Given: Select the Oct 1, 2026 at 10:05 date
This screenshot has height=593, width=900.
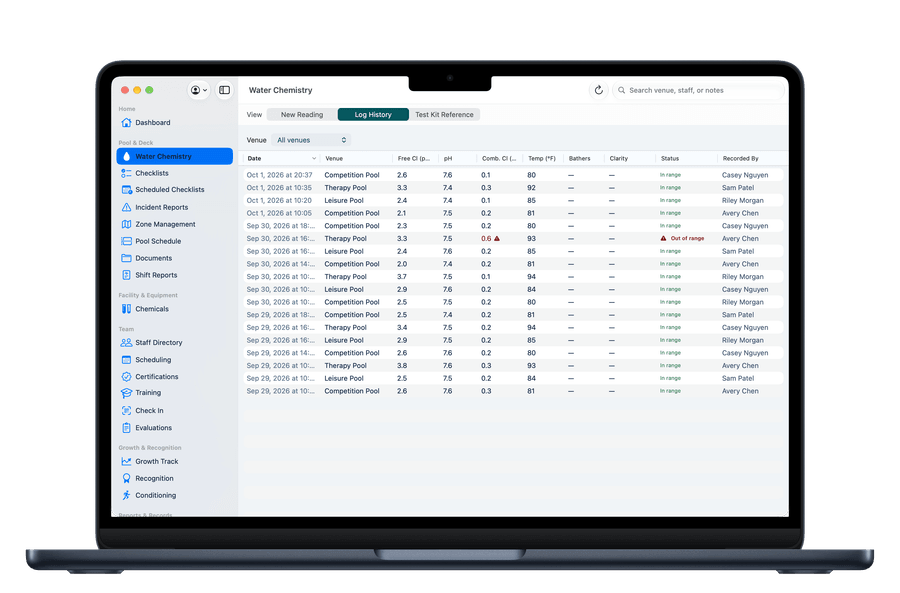Looking at the screenshot, I should (279, 213).
